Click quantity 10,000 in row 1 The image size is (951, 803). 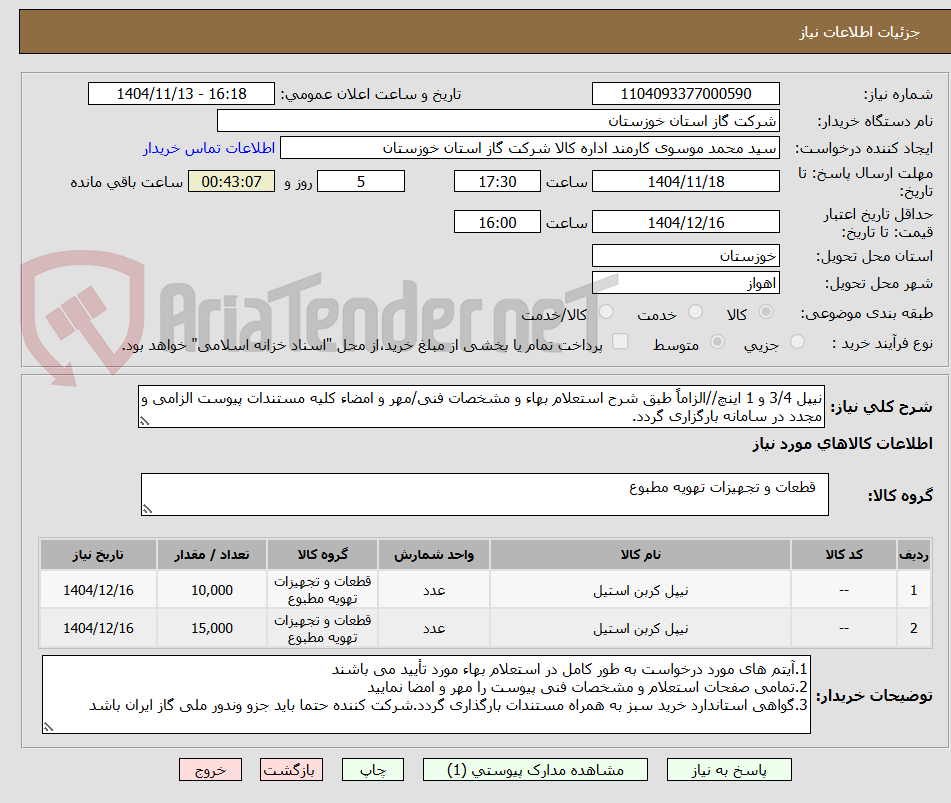pyautogui.click(x=212, y=590)
